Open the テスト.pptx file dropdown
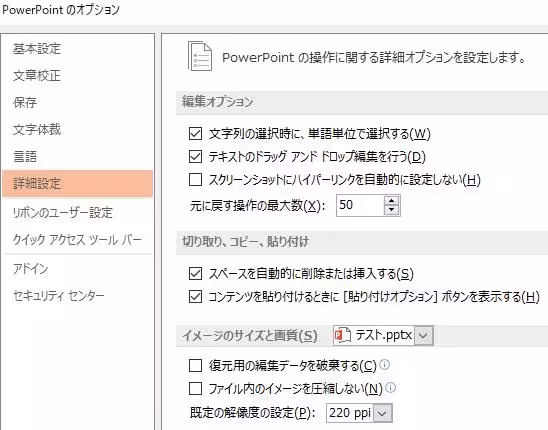Image resolution: width=548 pixels, height=430 pixels. 423,336
